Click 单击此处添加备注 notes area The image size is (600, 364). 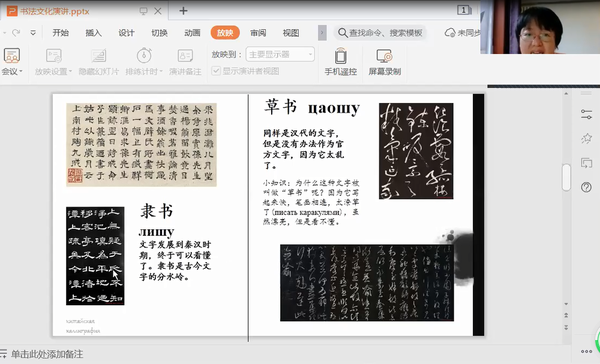47,354
